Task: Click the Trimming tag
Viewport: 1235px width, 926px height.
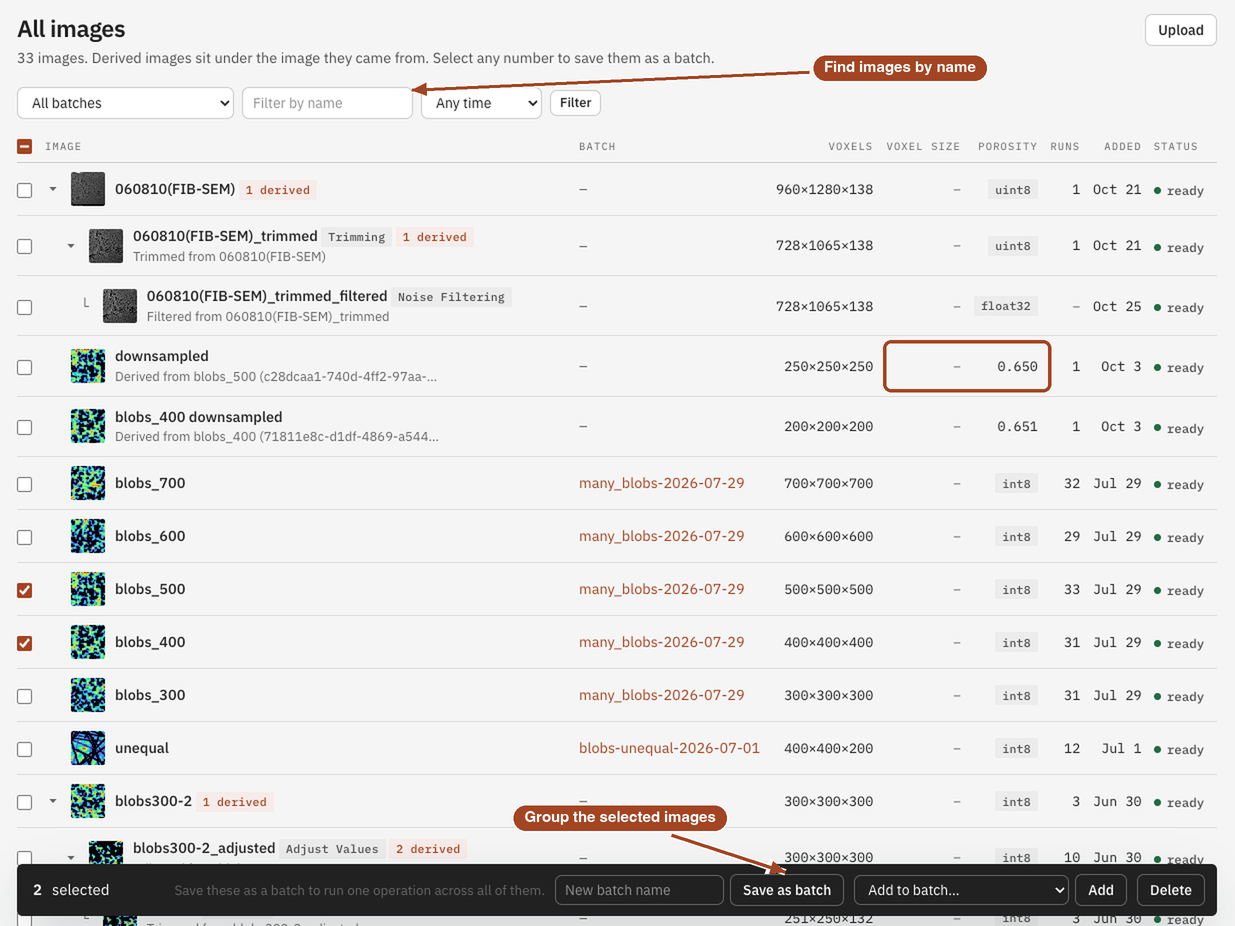Action: [x=357, y=237]
